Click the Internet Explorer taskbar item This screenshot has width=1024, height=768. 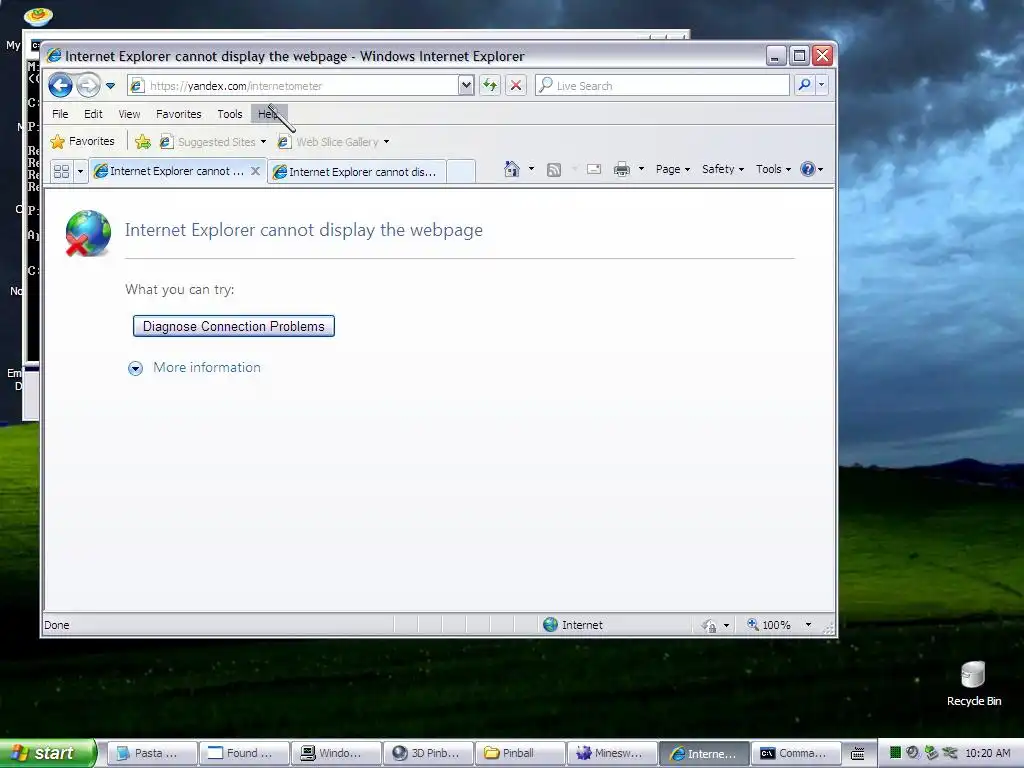tap(704, 753)
